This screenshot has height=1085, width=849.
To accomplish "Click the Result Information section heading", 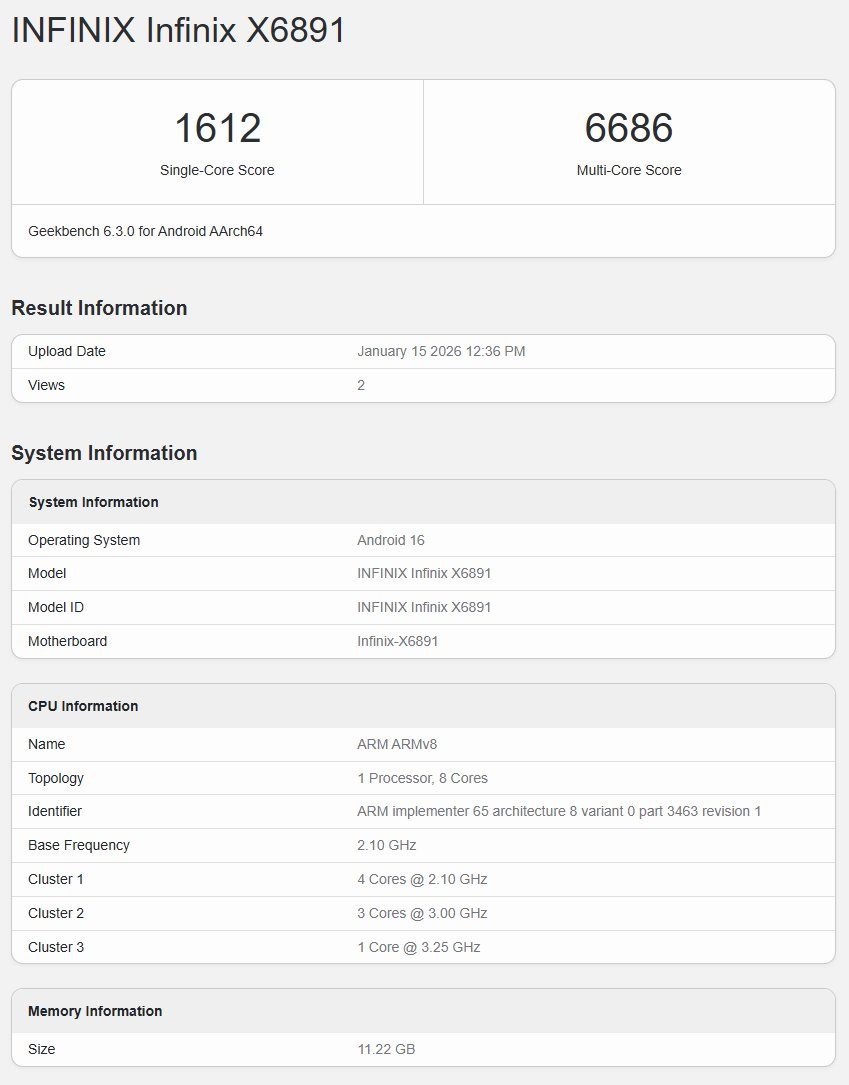I will pyautogui.click(x=98, y=308).
